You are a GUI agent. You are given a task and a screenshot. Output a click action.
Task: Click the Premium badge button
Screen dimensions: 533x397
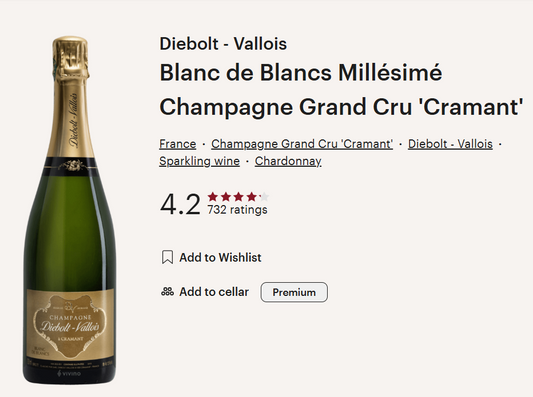294,292
